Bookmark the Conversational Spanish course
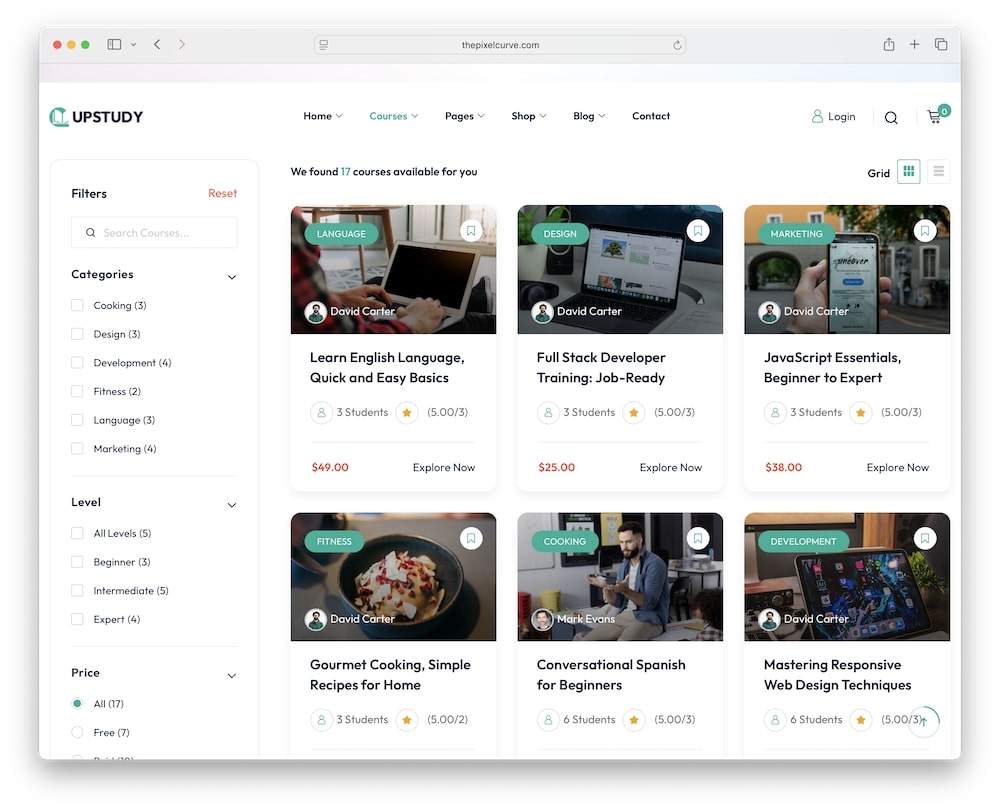Viewport: 1000px width, 811px height. tap(698, 539)
